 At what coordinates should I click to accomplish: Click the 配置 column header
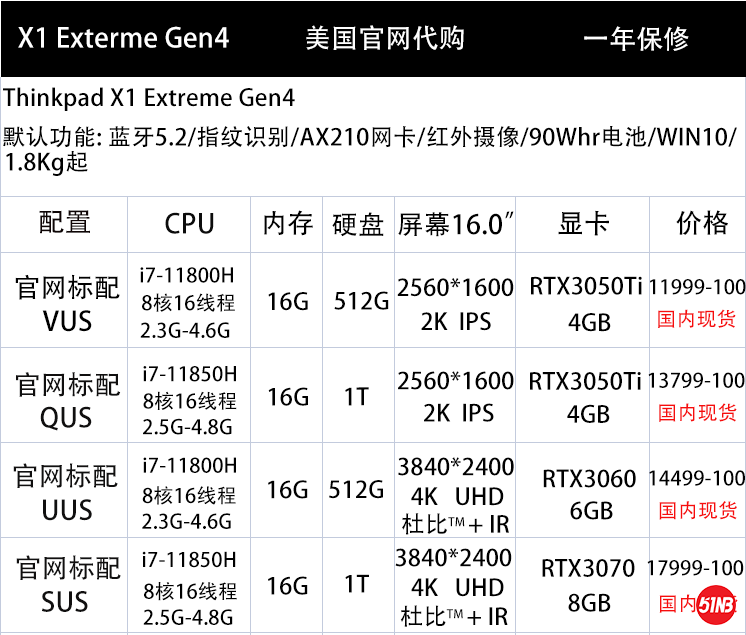click(x=65, y=223)
